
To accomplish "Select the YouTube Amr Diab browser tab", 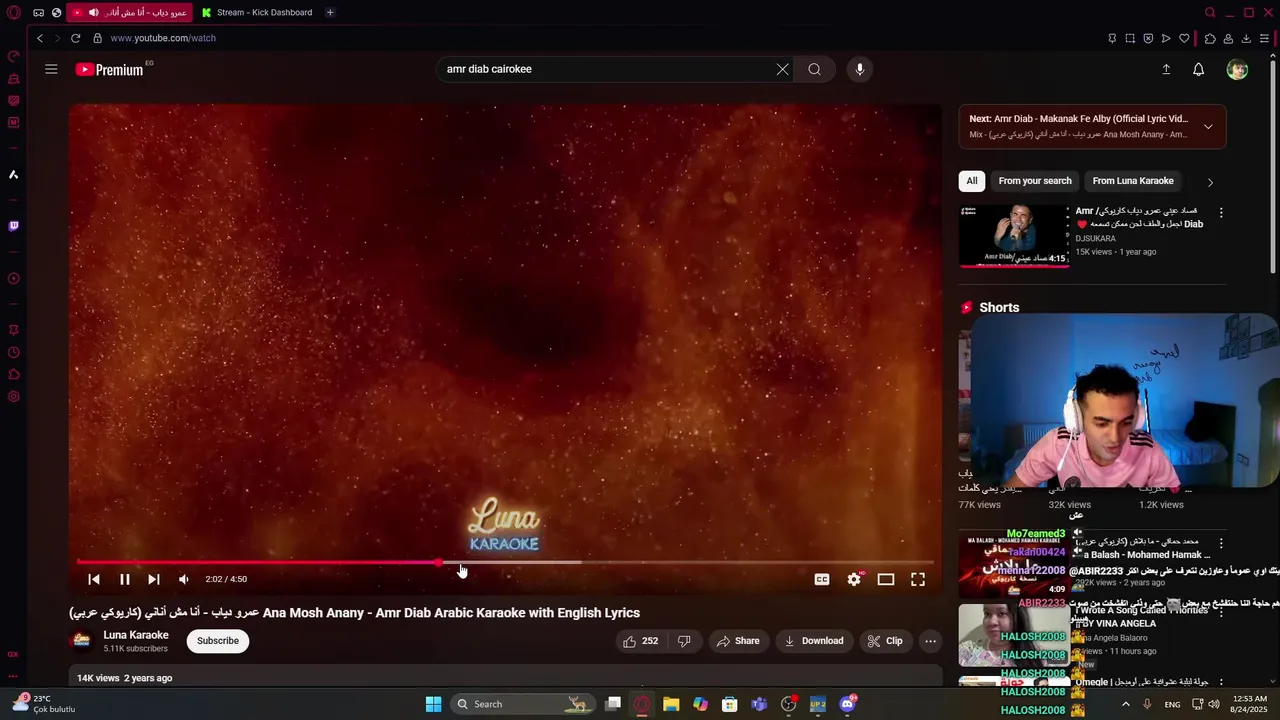I will [130, 12].
